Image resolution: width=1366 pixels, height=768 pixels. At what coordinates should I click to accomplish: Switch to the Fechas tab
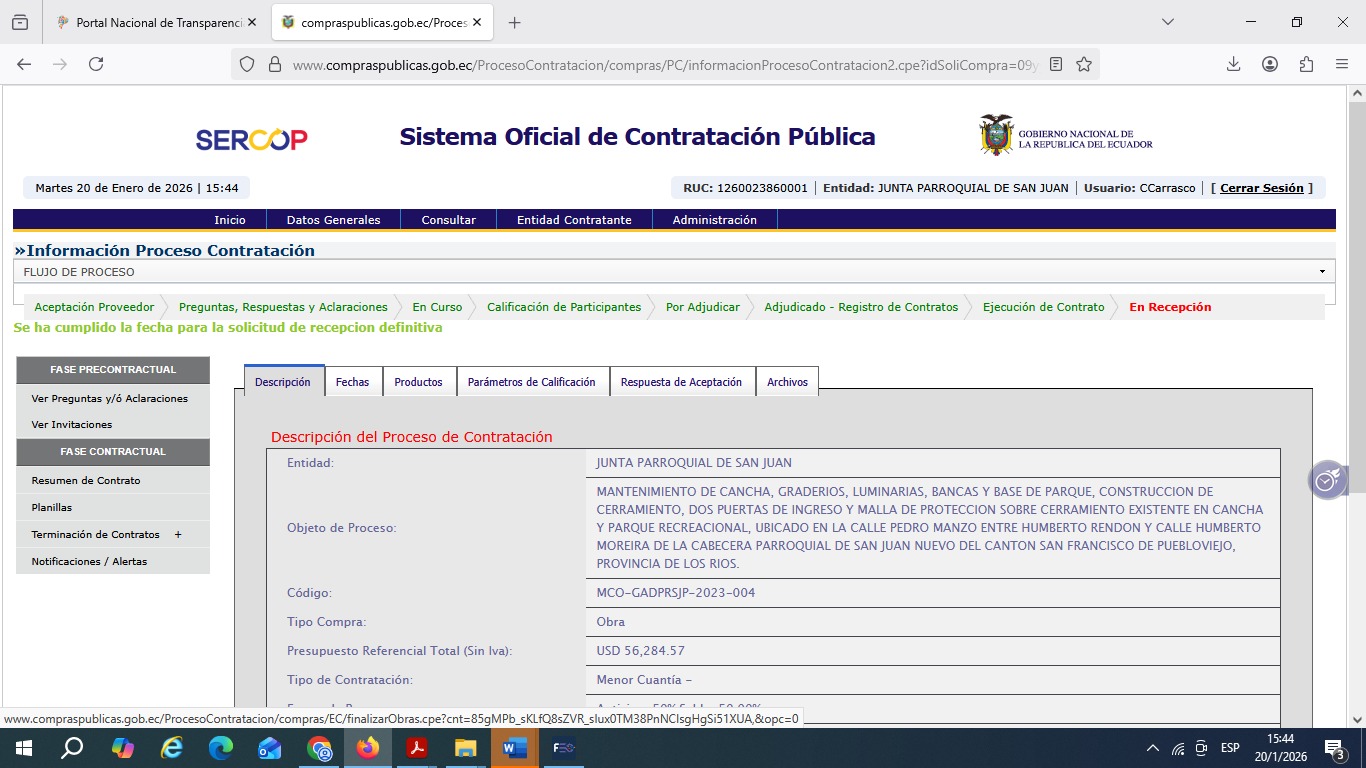(x=352, y=382)
